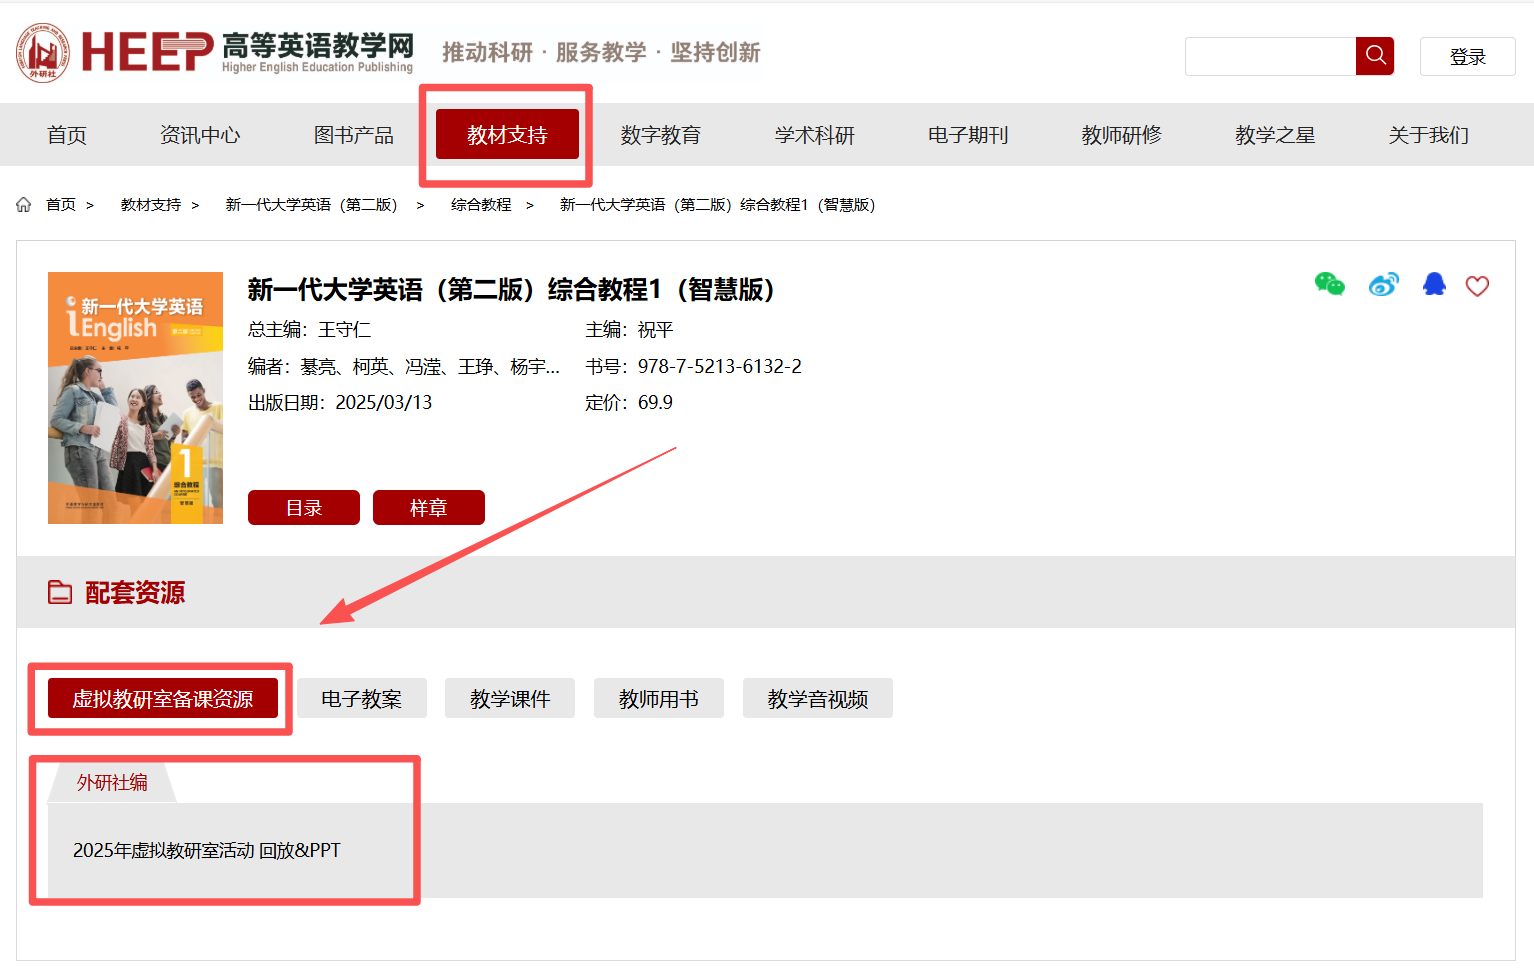The height and width of the screenshot is (980, 1534).
Task: Open 2025年虚拟教研室活动 回放&PPT link
Action: pos(207,851)
